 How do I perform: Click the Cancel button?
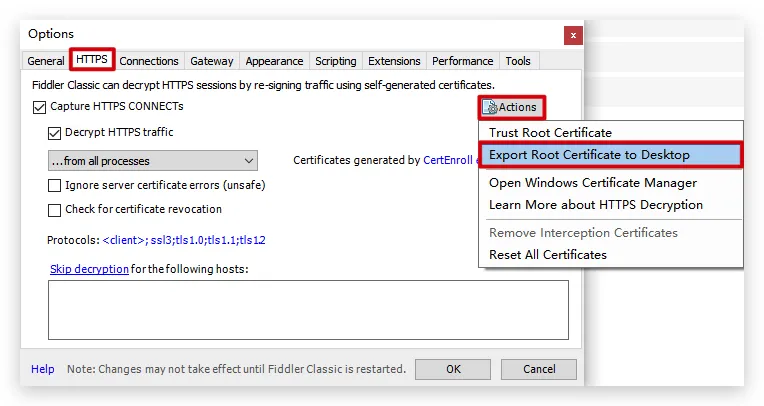[539, 369]
